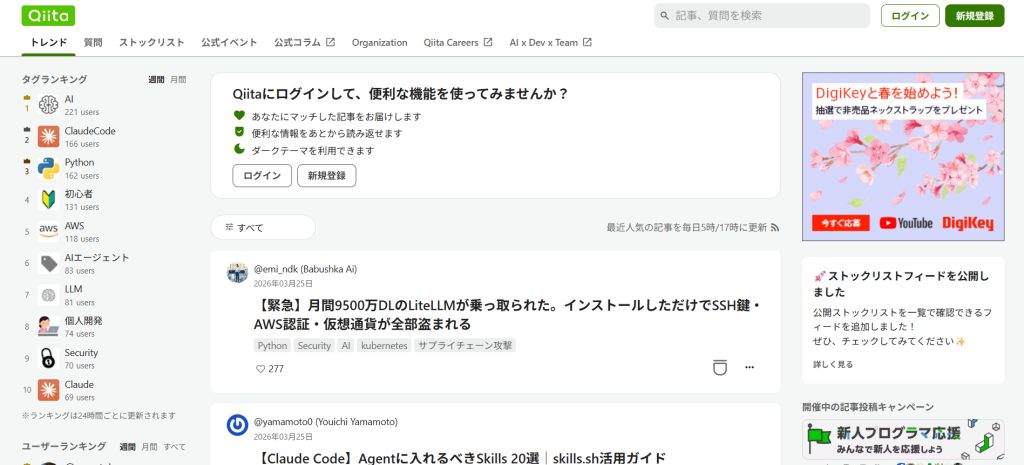This screenshot has height=465, width=1024.
Task: Click the 詳しく見る link
Action: [833, 365]
